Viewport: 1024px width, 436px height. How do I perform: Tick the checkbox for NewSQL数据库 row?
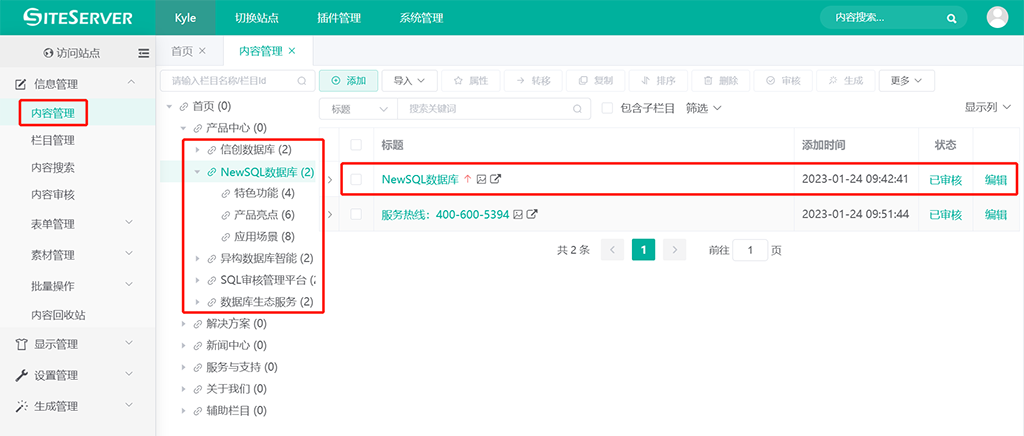tap(356, 180)
